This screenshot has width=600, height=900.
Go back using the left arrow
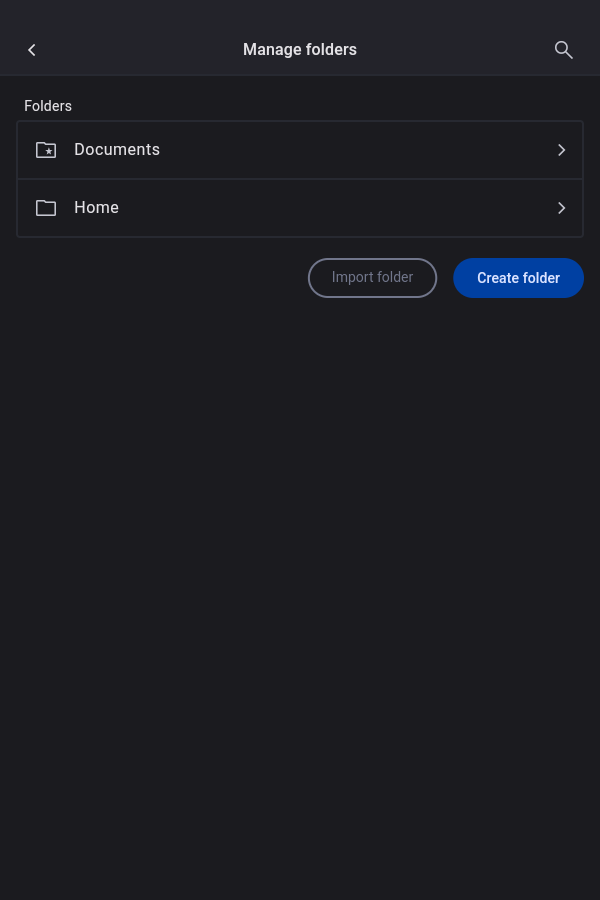coord(32,50)
